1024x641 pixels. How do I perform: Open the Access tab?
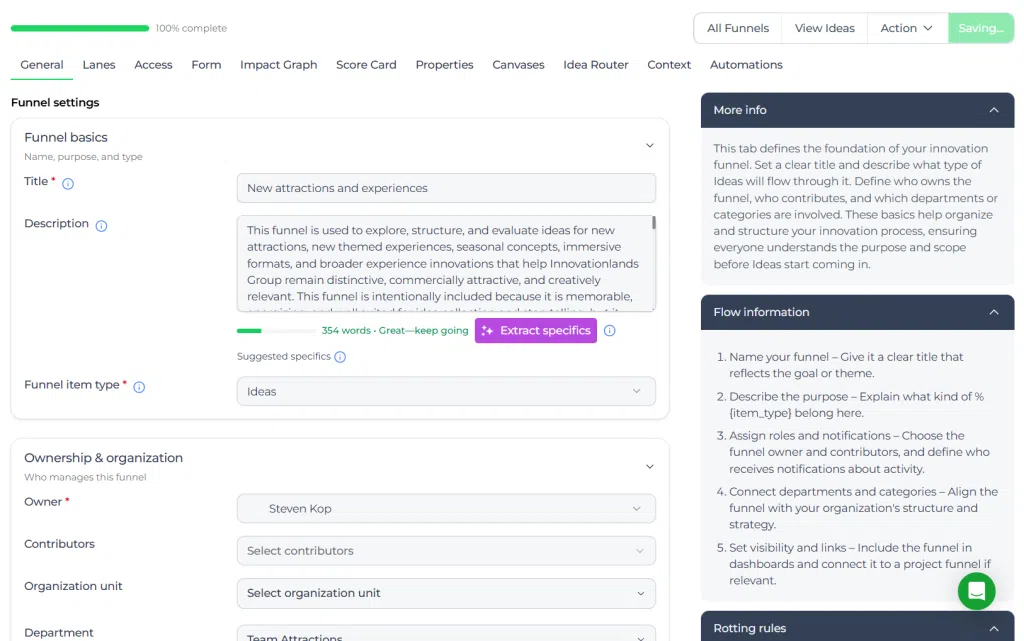coord(153,65)
